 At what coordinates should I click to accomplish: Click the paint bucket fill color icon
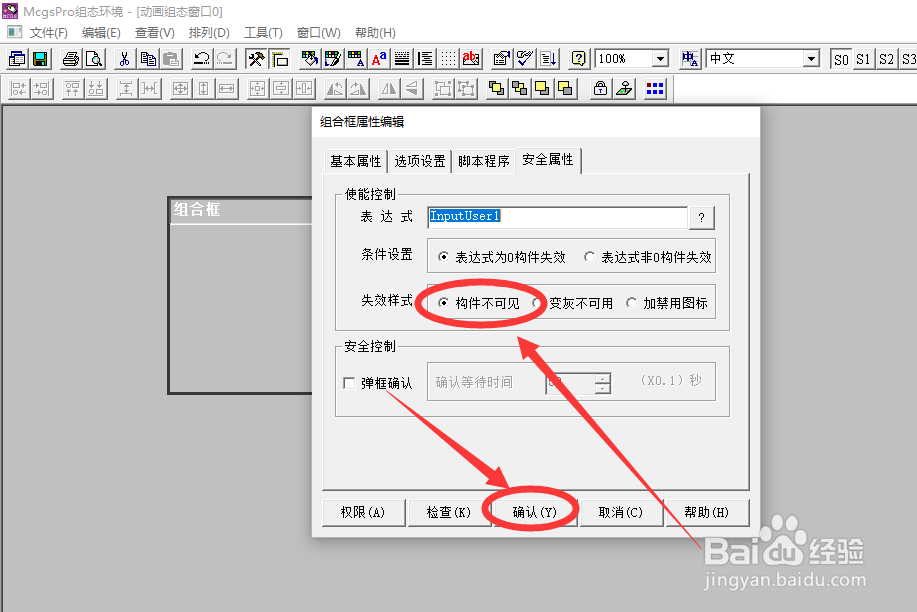(309, 59)
